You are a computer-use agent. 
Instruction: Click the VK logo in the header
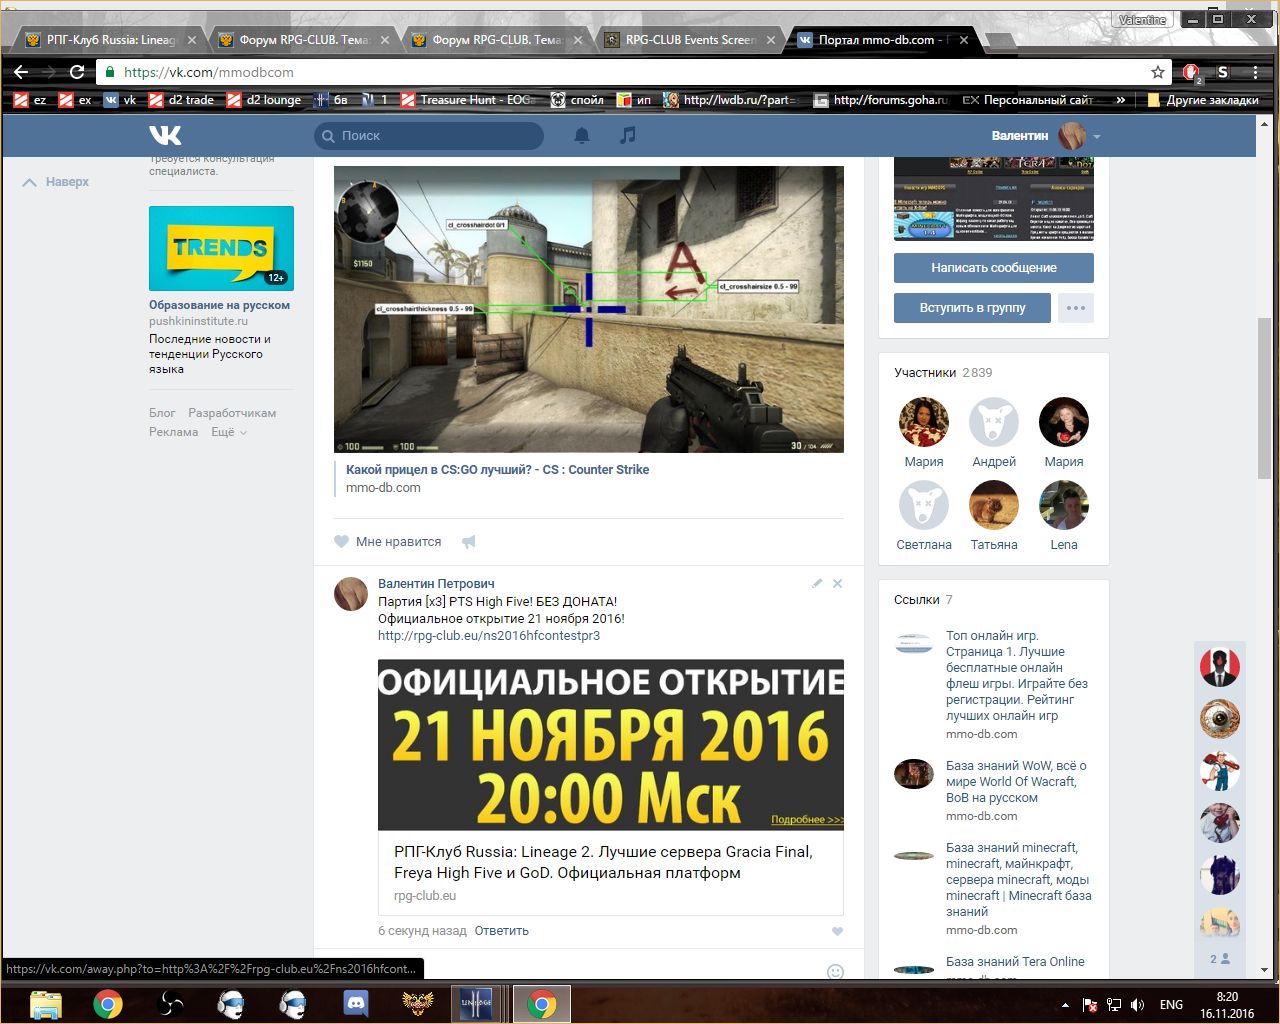(165, 135)
